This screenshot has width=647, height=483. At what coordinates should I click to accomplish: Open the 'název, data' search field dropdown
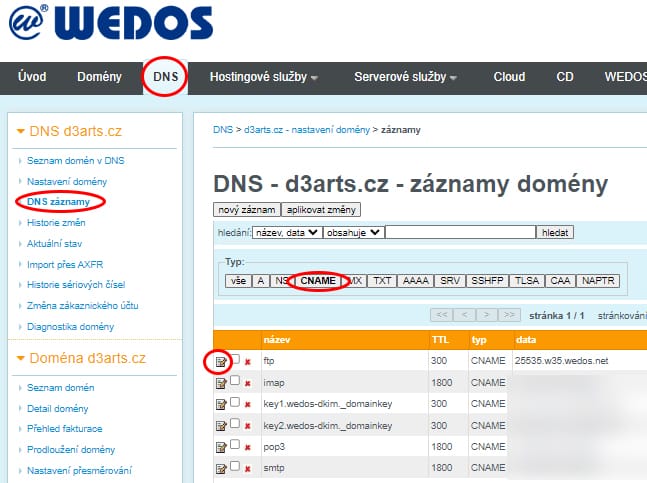click(287, 233)
